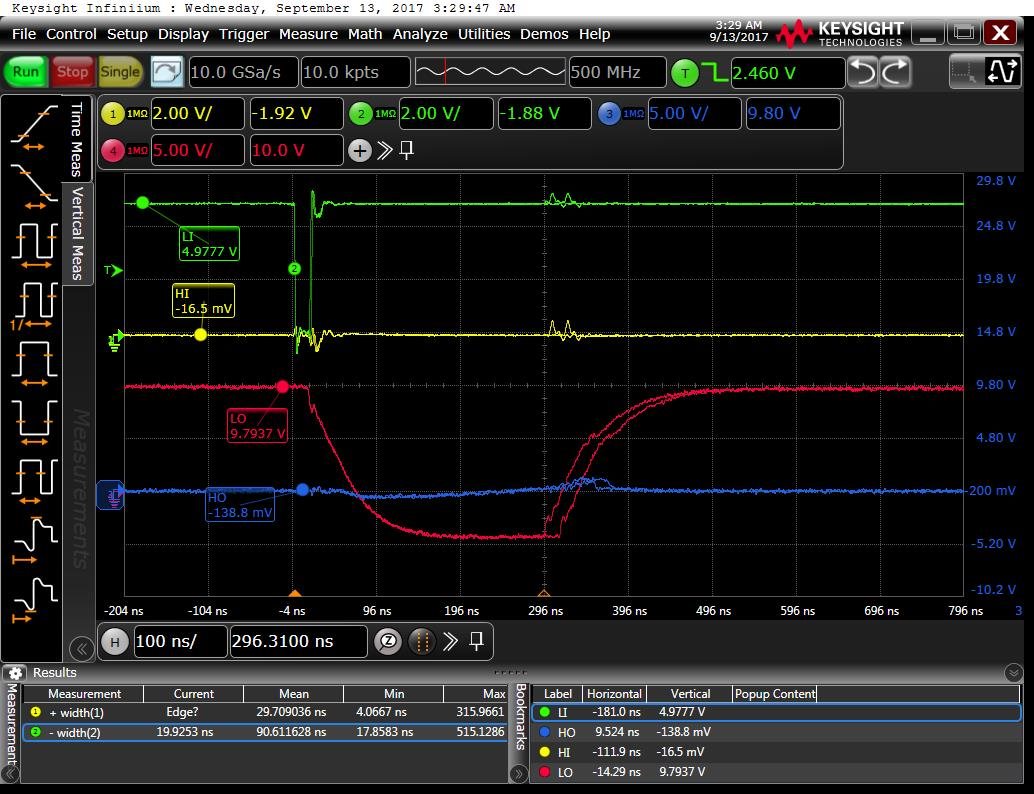Viewport: 1034px width, 794px height.
Task: Open the Control menu
Action: pos(71,34)
